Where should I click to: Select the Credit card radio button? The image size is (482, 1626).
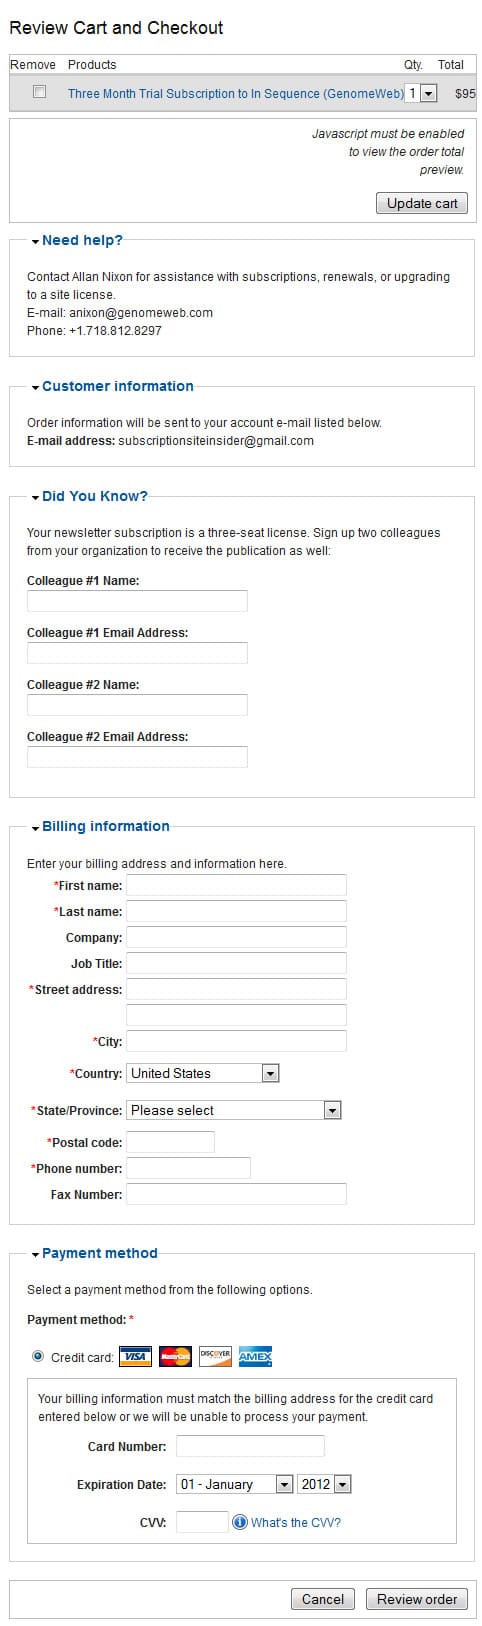point(38,1357)
